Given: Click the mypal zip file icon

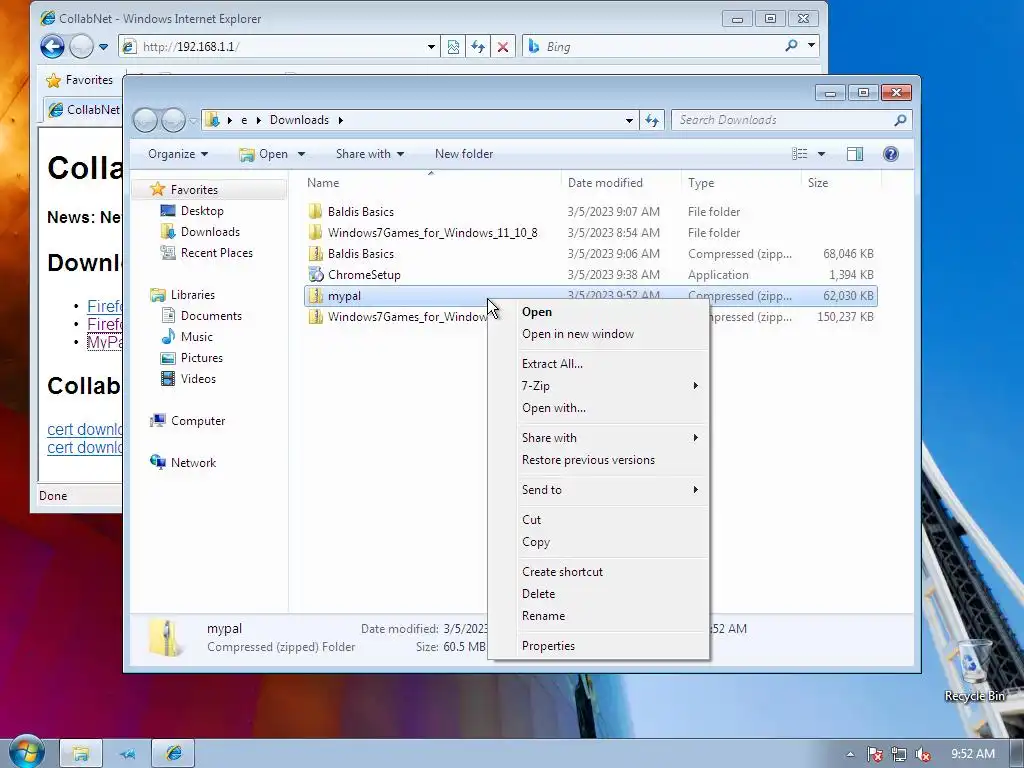Looking at the screenshot, I should (316, 296).
